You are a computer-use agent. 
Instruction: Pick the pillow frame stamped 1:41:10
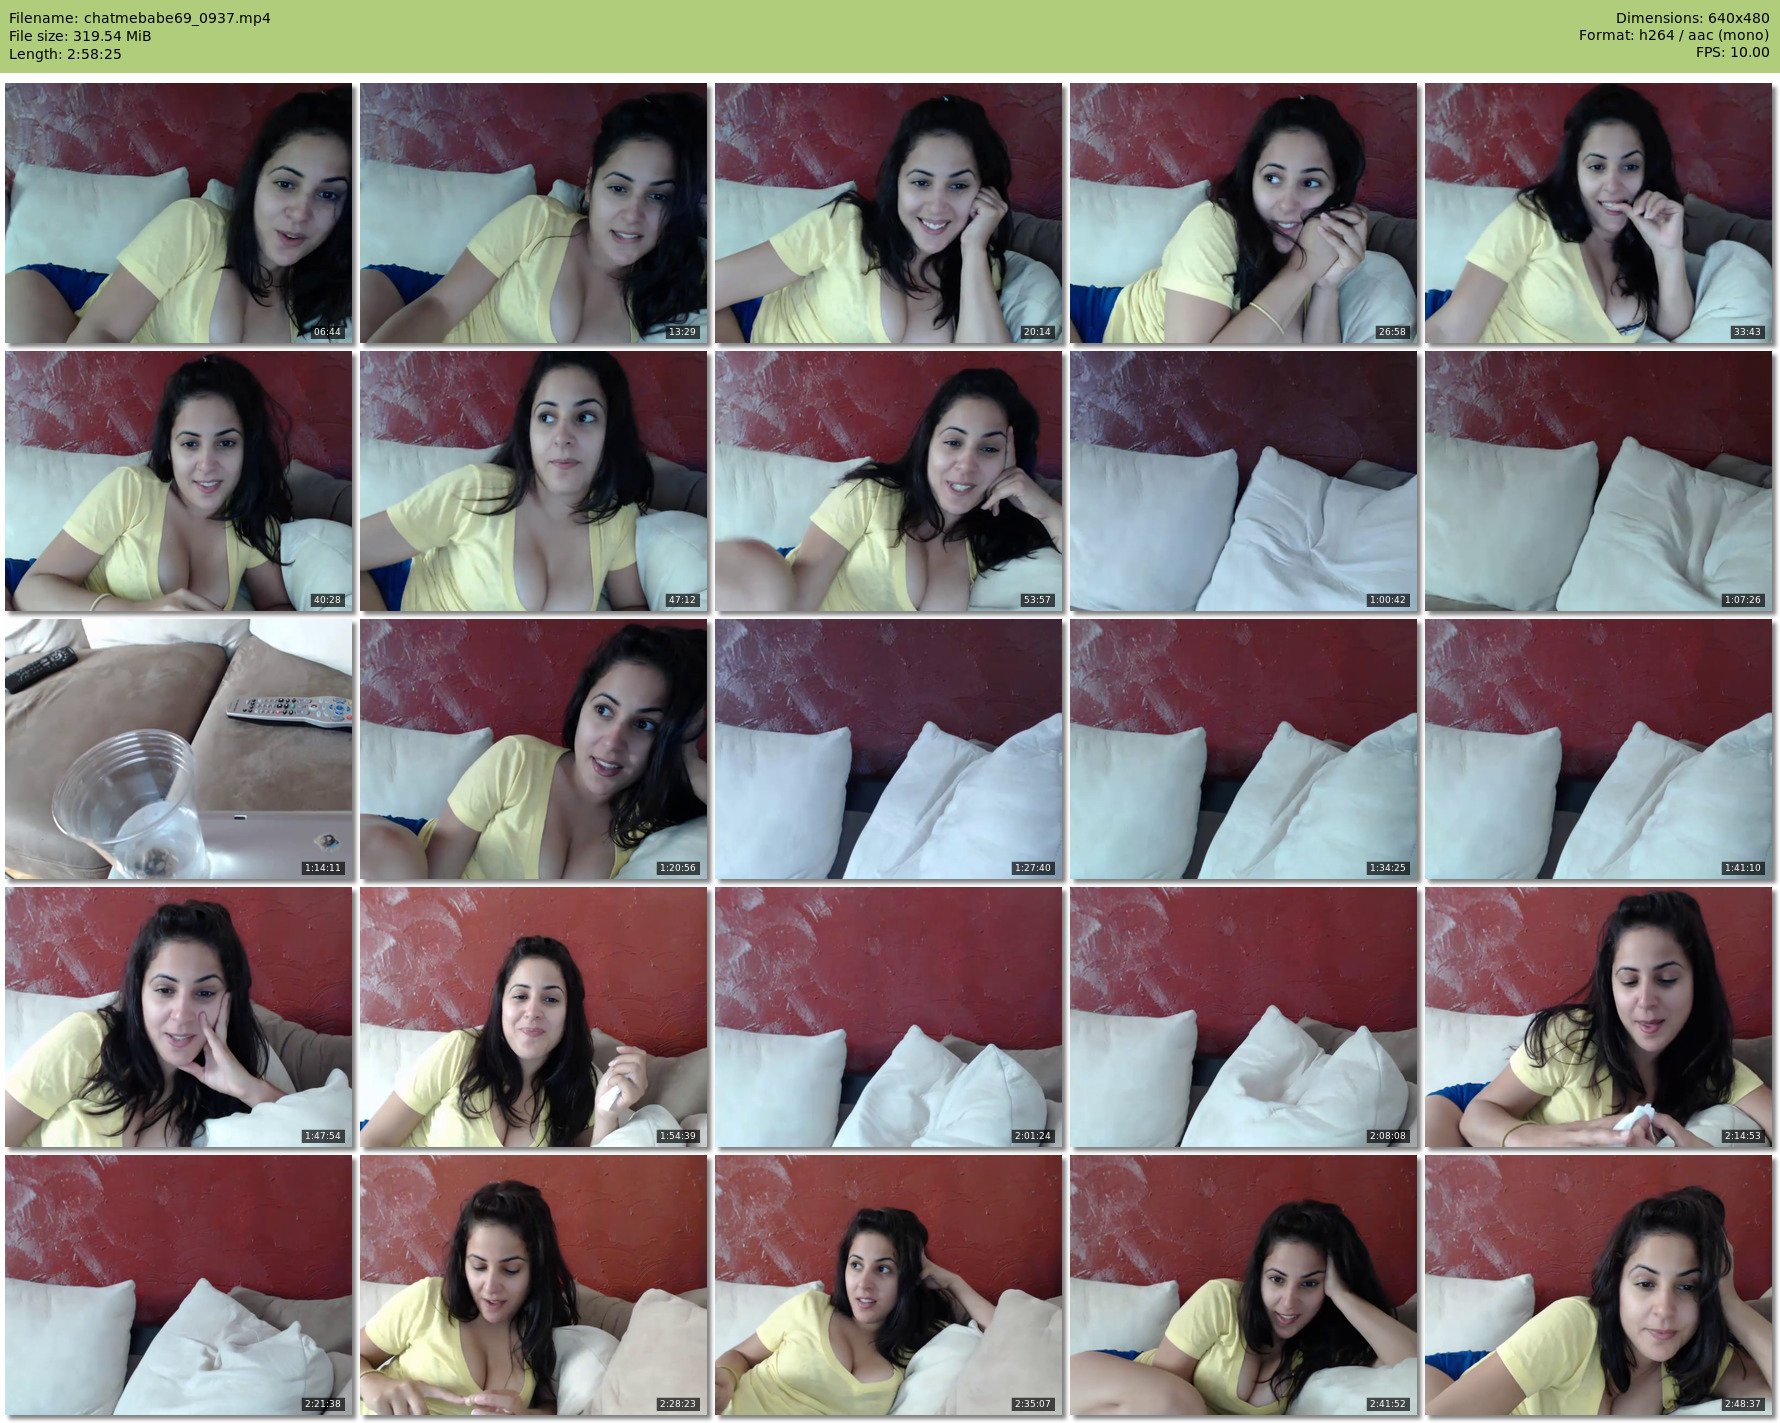(x=1598, y=749)
